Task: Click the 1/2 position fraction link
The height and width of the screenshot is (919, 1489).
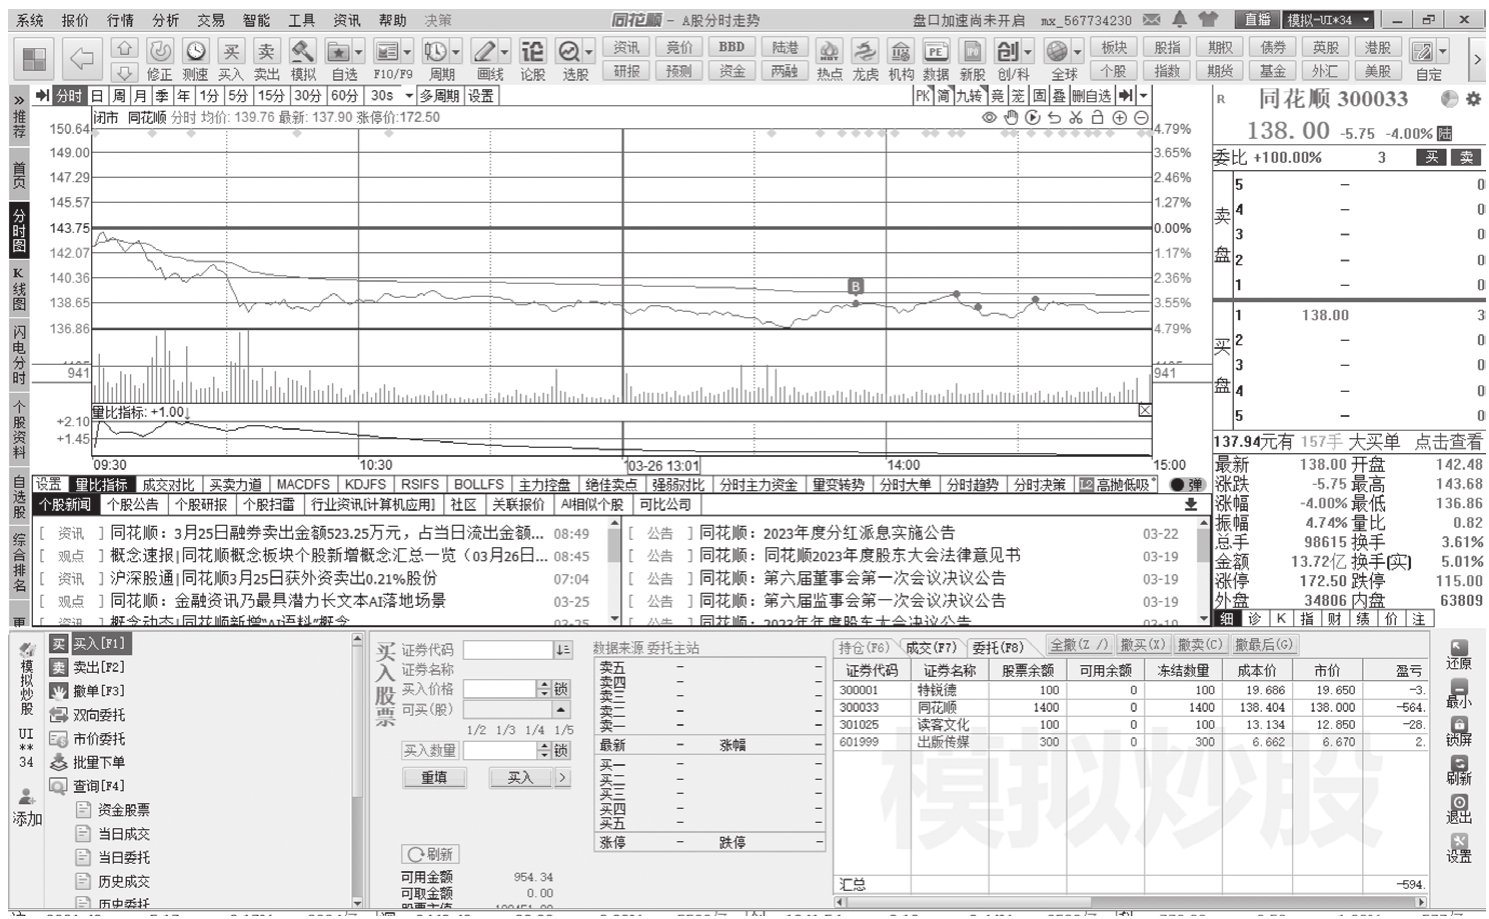Action: pos(476,730)
